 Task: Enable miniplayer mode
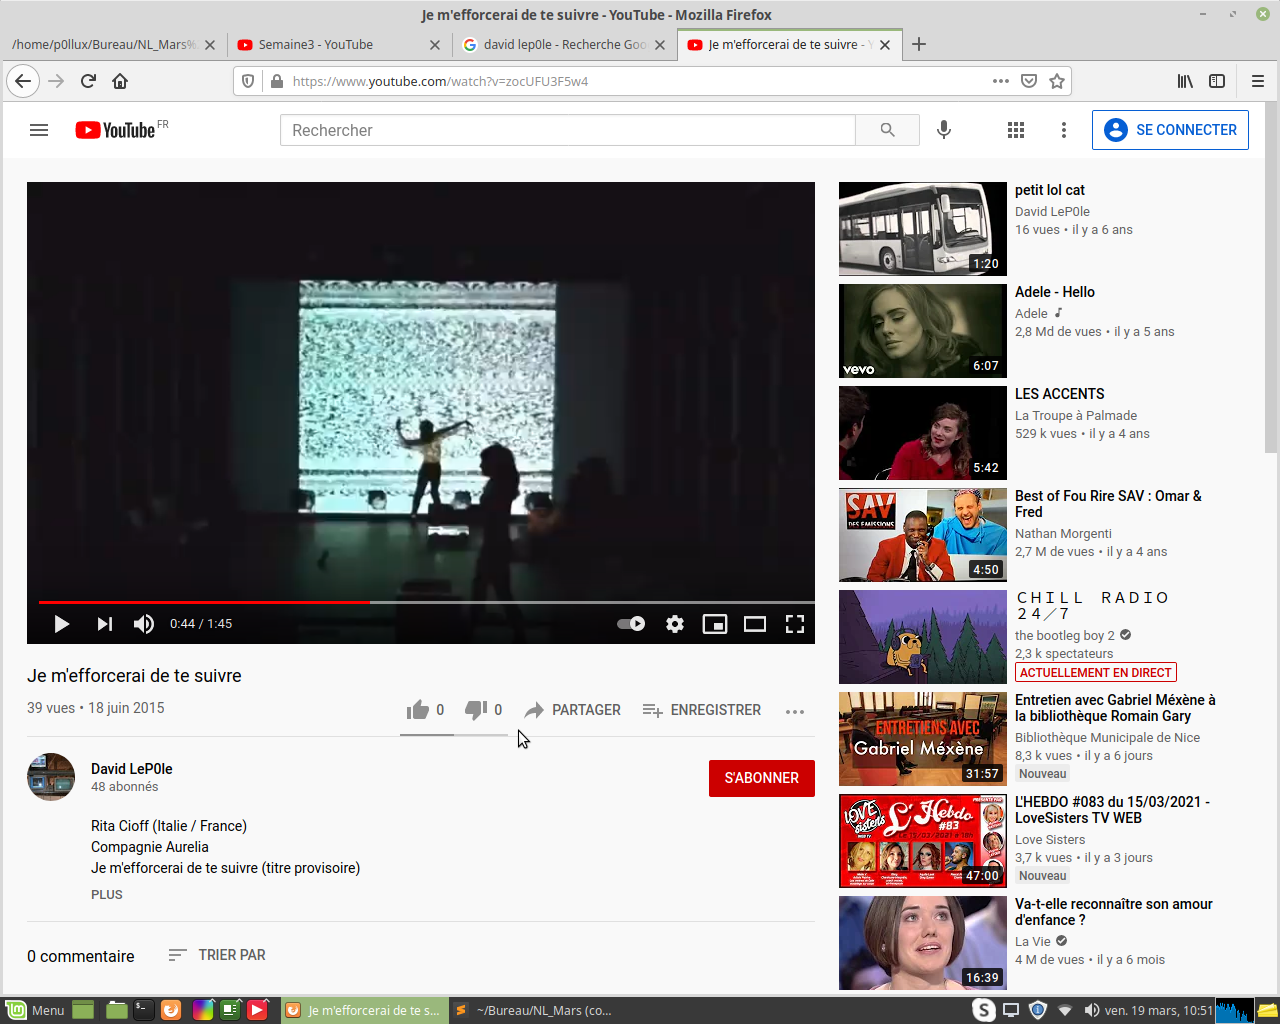coord(715,624)
